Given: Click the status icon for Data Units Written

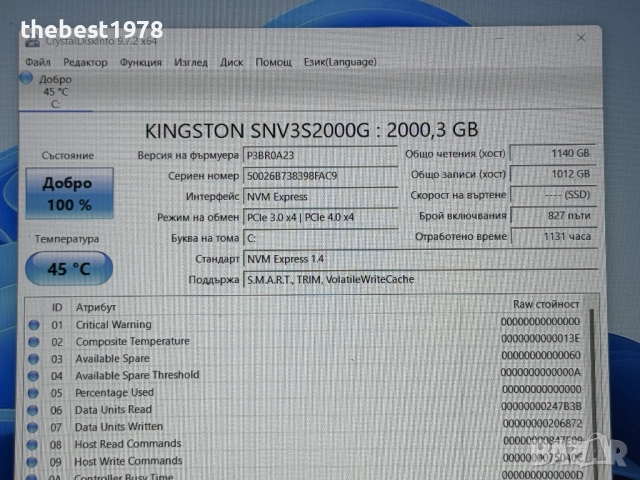Looking at the screenshot, I should point(33,427).
